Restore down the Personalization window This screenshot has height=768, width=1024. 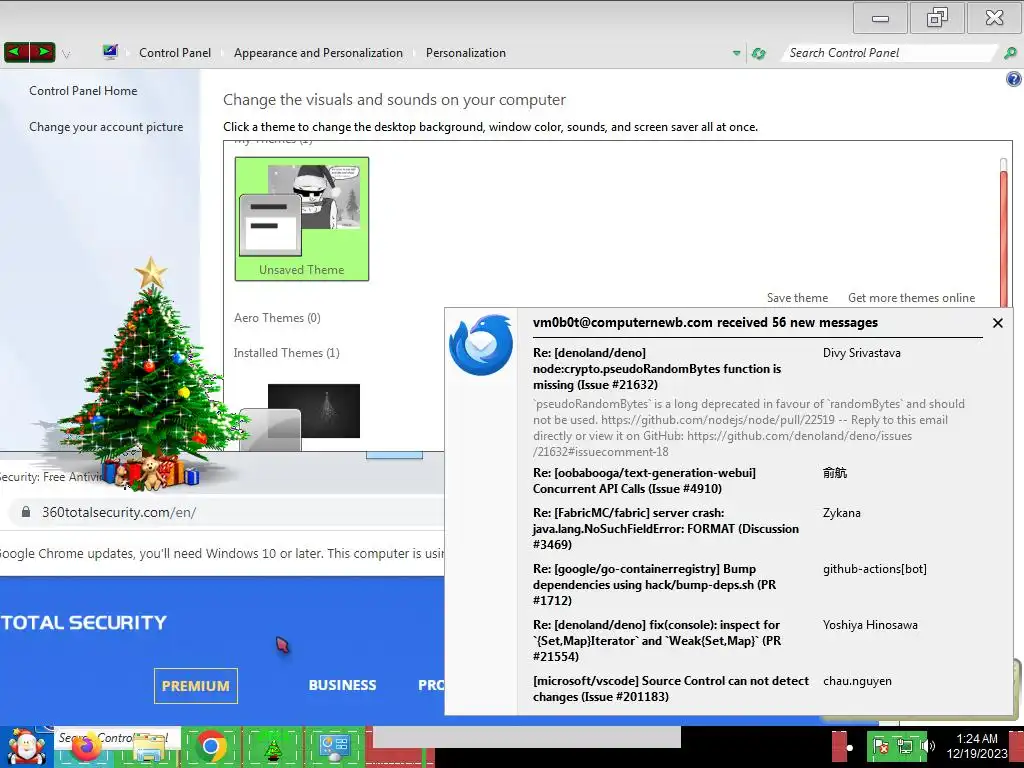pos(937,18)
